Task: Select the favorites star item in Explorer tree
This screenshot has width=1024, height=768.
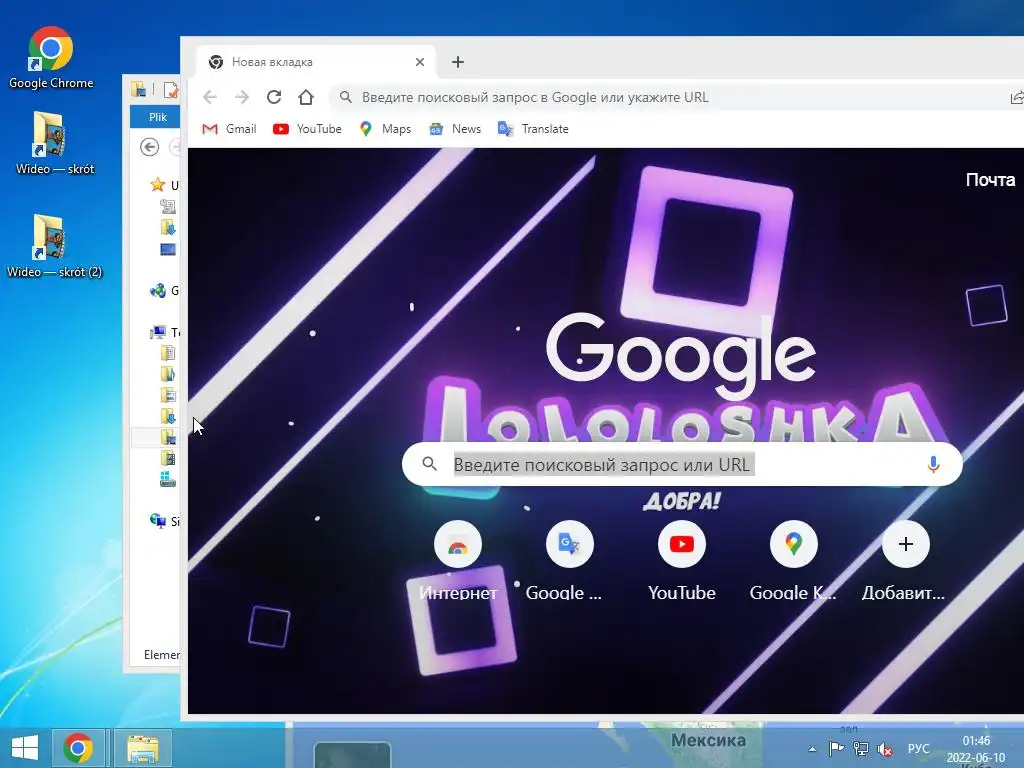Action: 157,185
